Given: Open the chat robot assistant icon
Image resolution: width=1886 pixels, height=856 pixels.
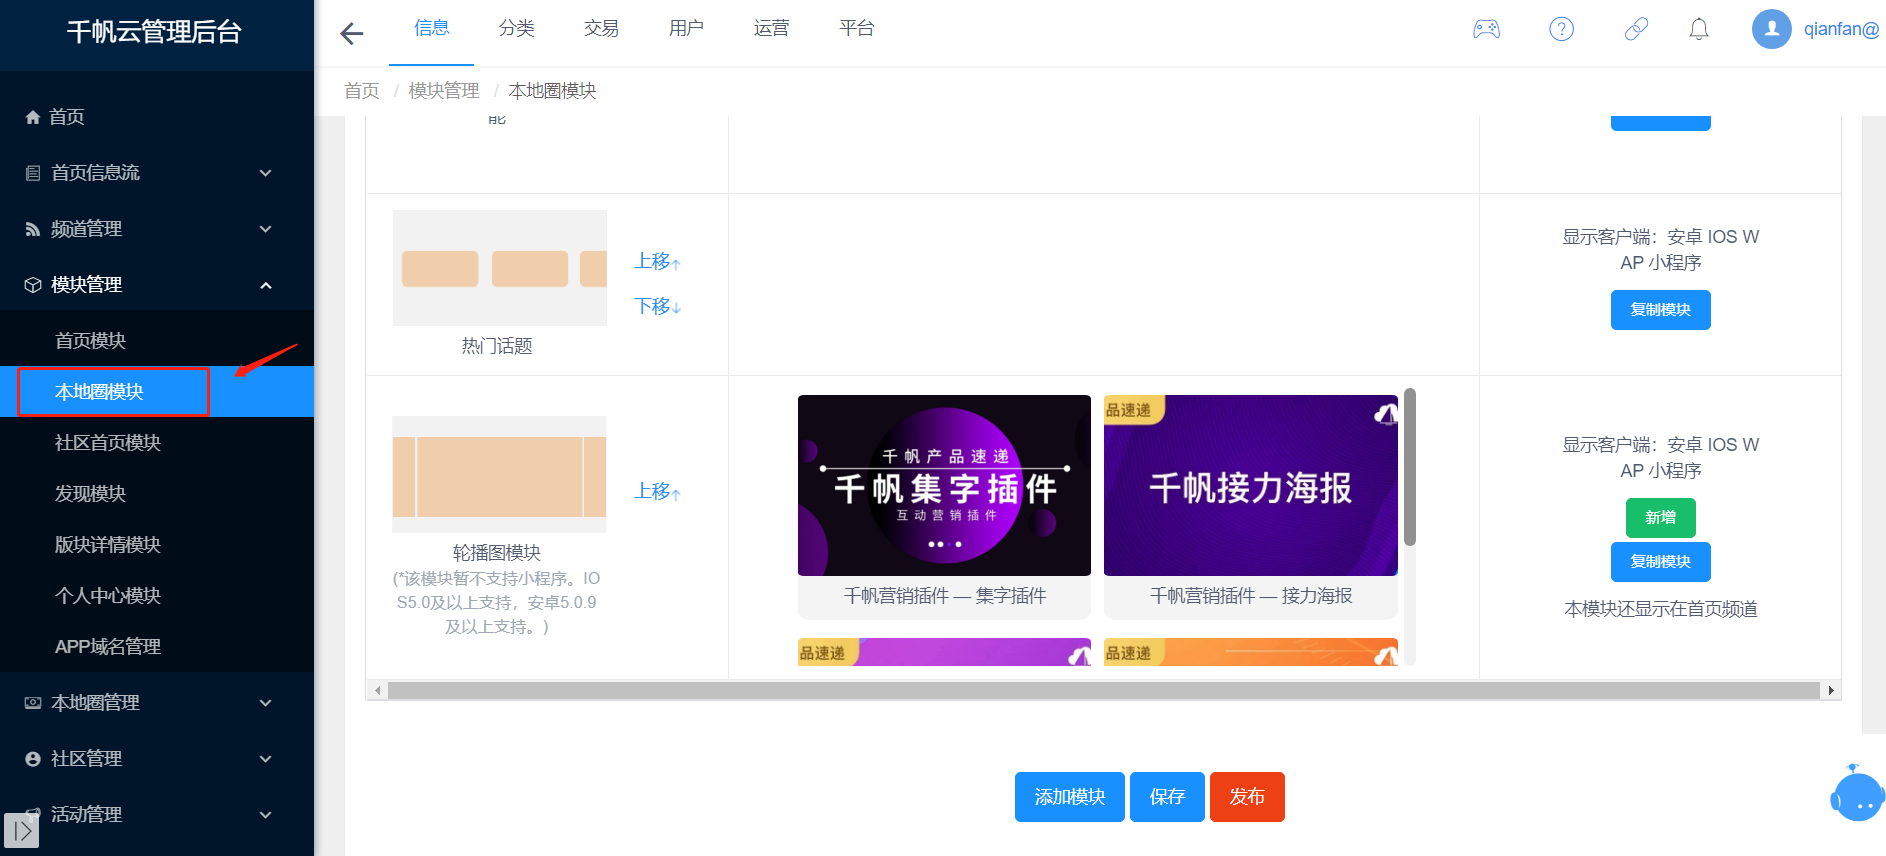Looking at the screenshot, I should coord(1857,794).
